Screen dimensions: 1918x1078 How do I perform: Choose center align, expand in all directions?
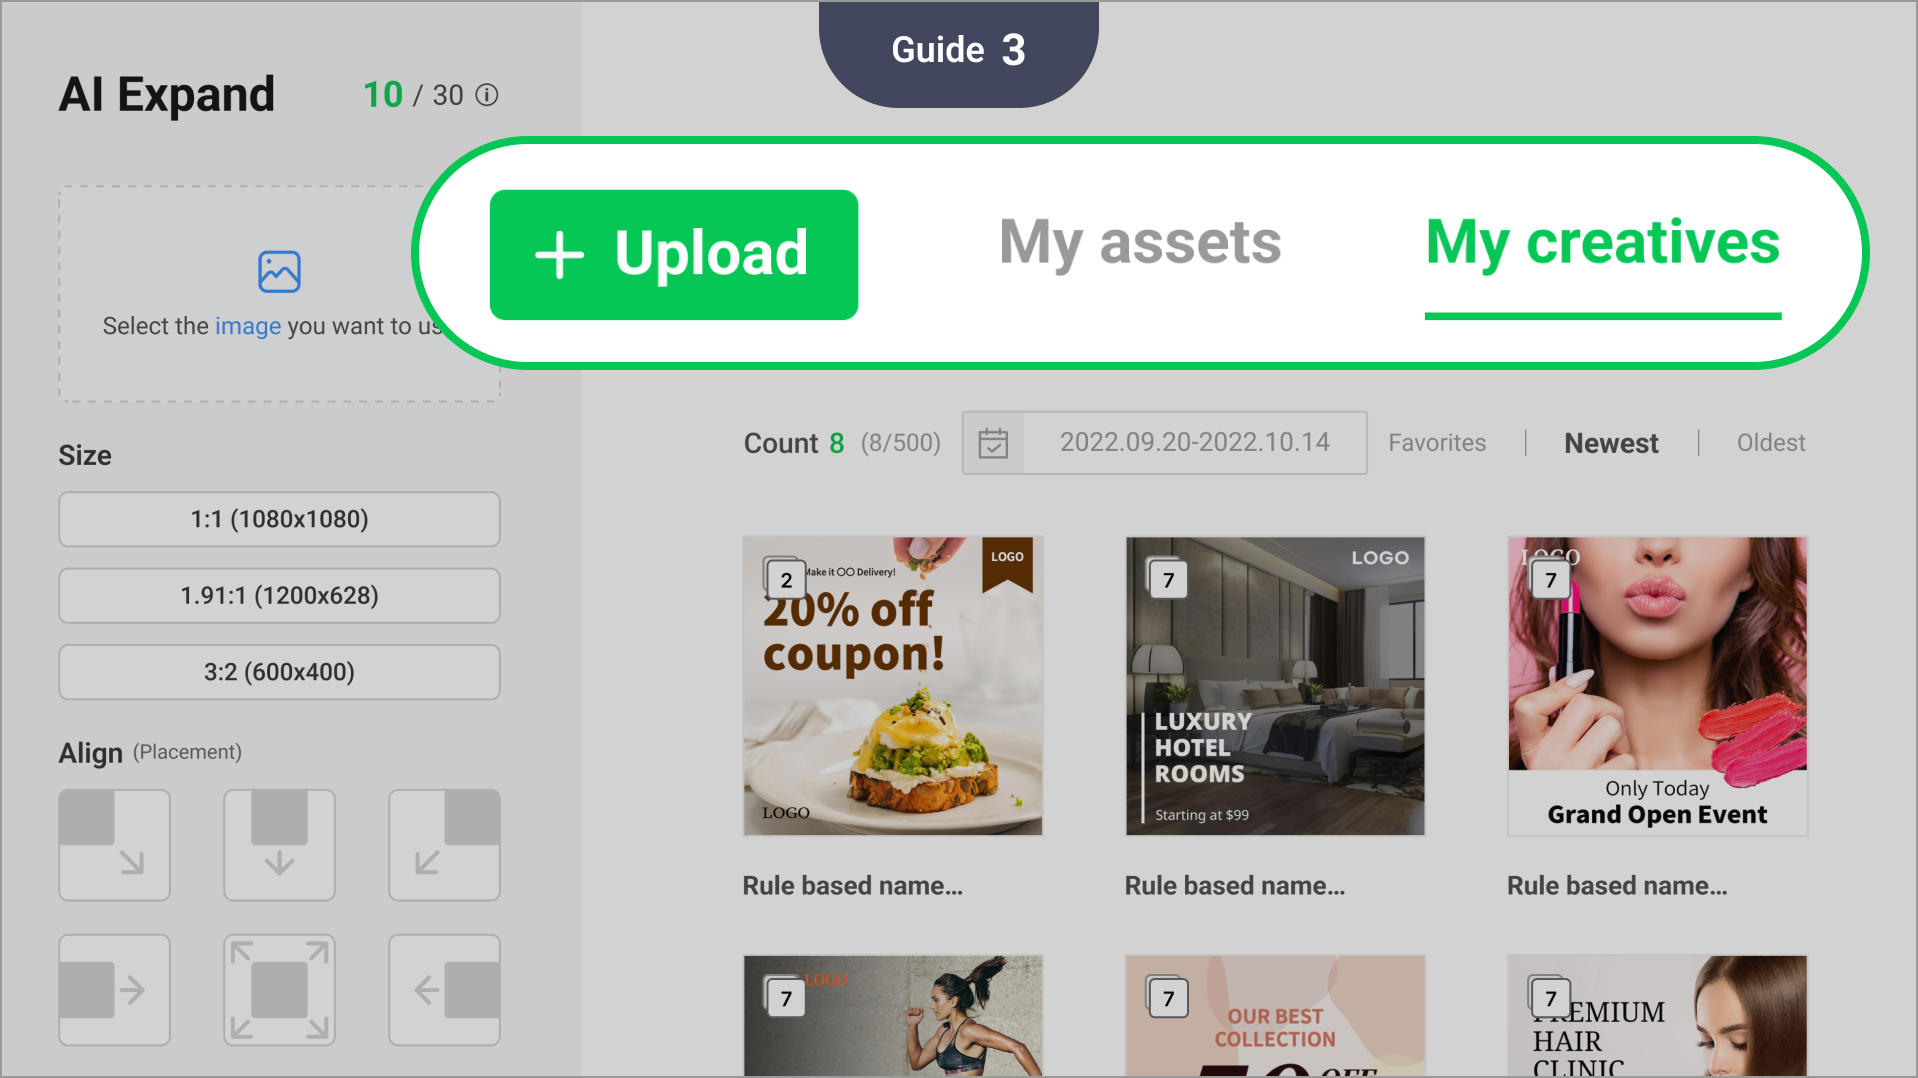(279, 990)
